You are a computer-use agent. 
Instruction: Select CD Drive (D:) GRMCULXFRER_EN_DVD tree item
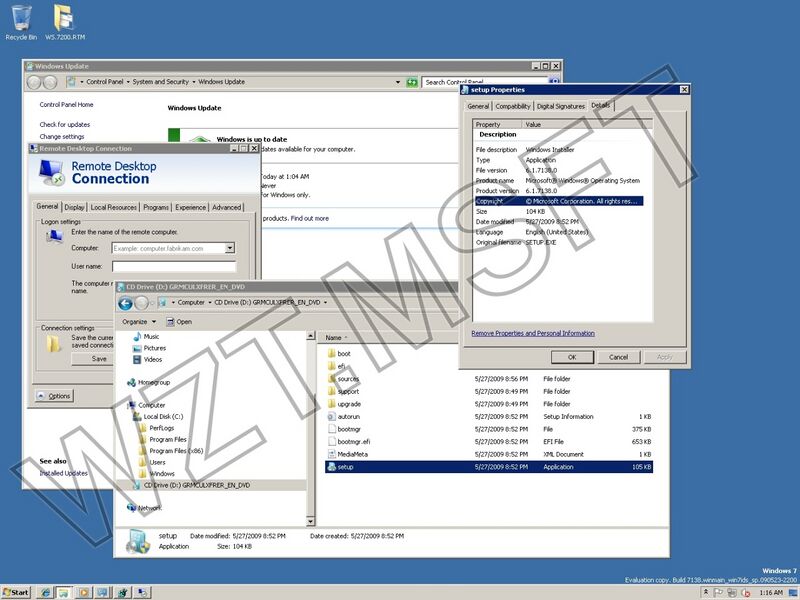point(192,485)
